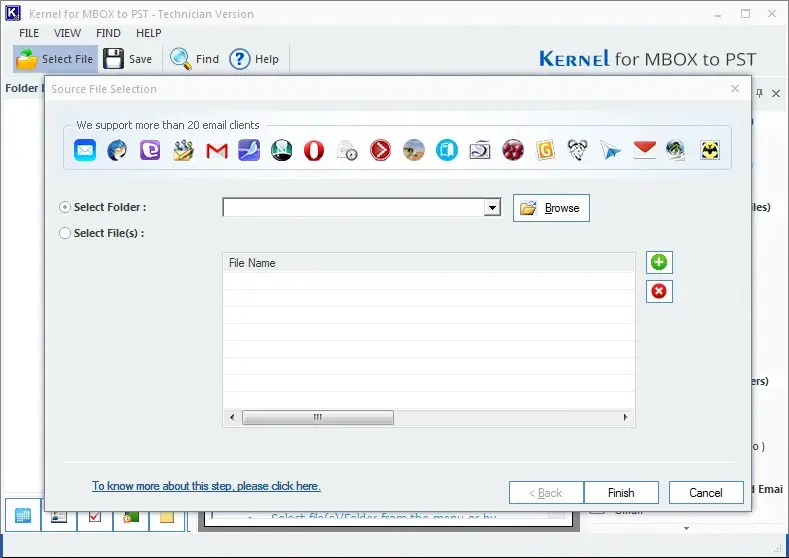Open the yellow notes icon at bottom
The width and height of the screenshot is (789, 558).
point(167,518)
